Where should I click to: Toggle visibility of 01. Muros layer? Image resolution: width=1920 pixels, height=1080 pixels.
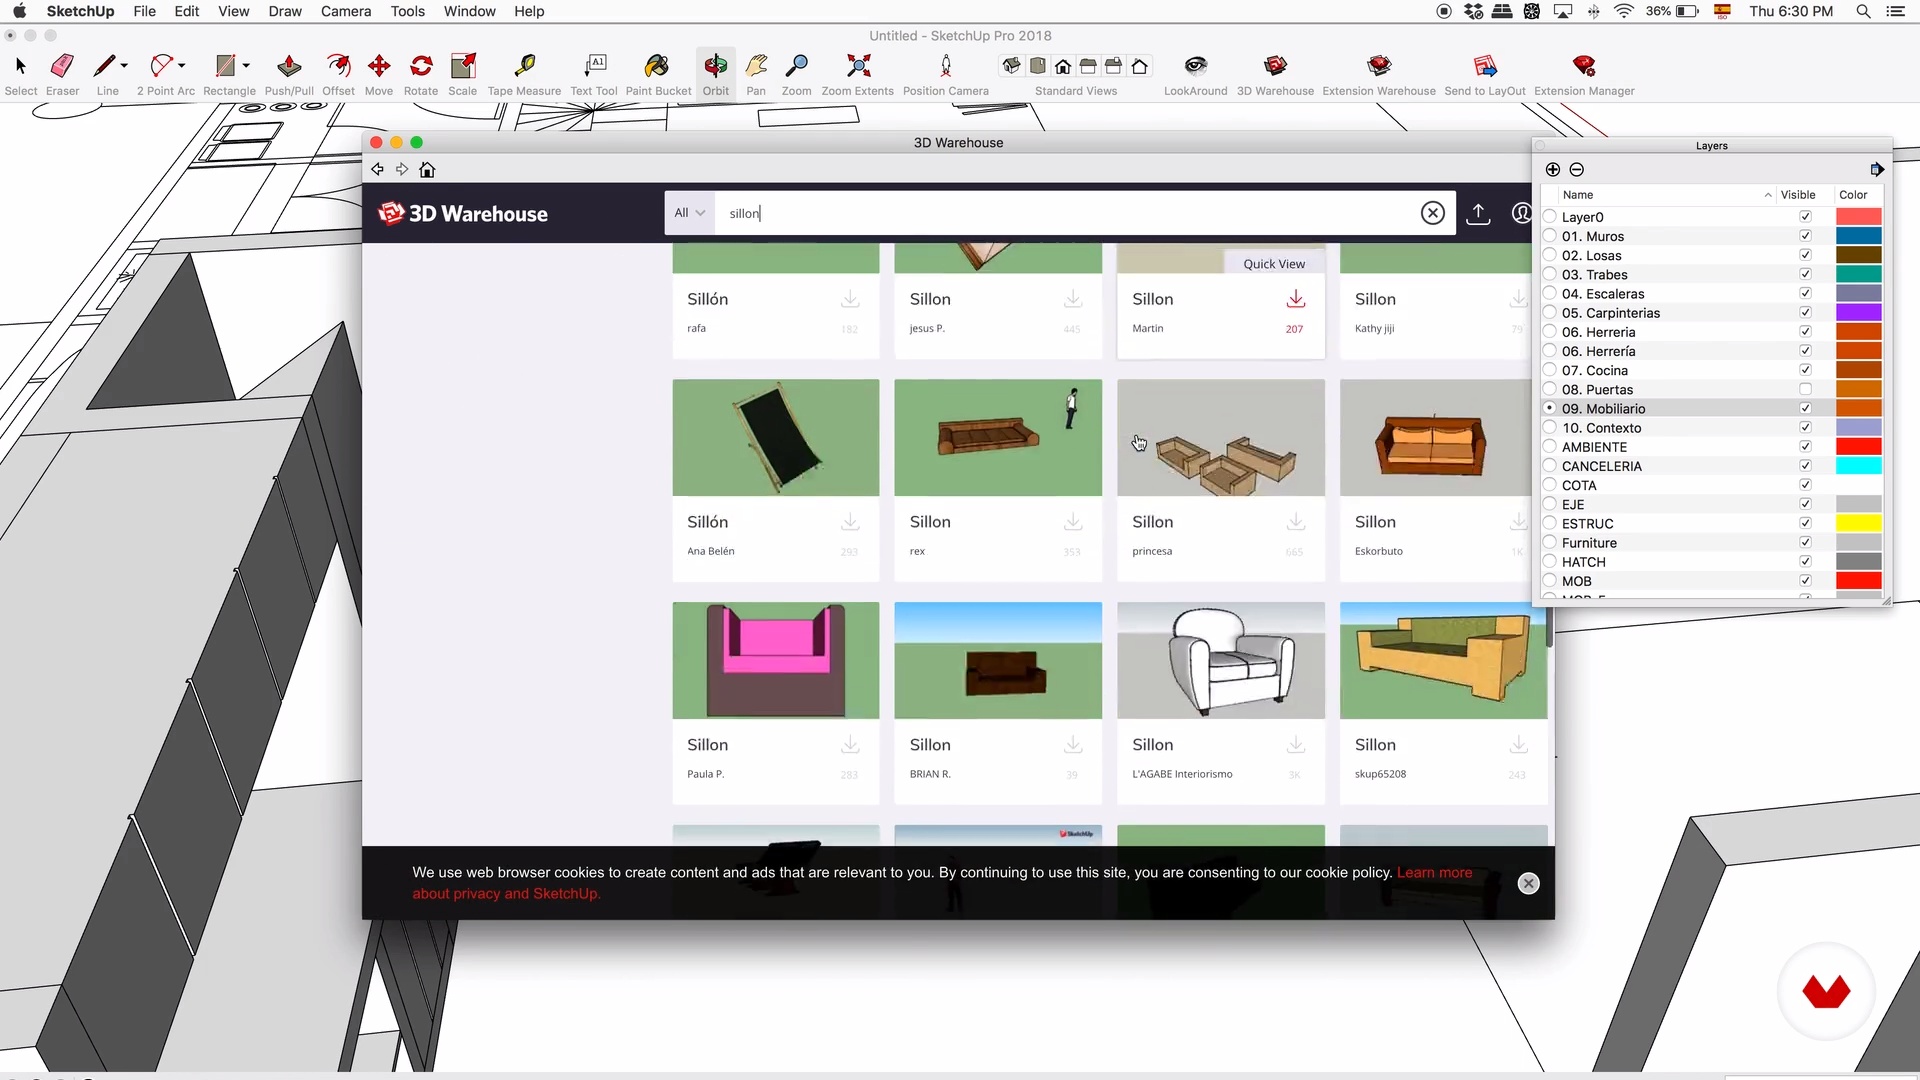pyautogui.click(x=1805, y=236)
